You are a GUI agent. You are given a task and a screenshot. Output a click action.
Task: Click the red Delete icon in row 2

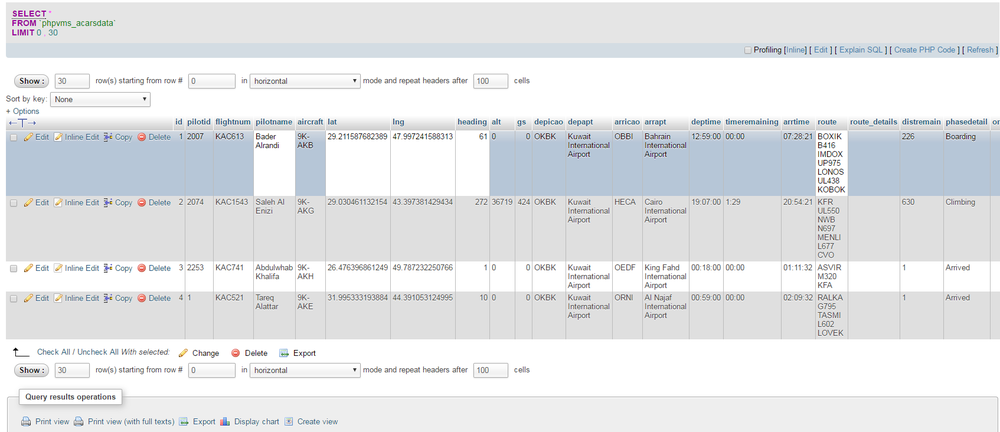(x=141, y=203)
